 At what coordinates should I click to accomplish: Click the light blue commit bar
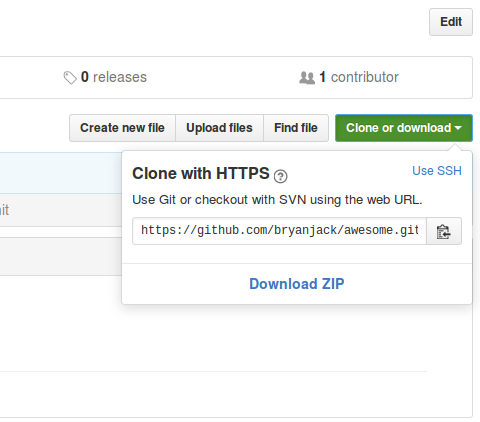tap(61, 173)
